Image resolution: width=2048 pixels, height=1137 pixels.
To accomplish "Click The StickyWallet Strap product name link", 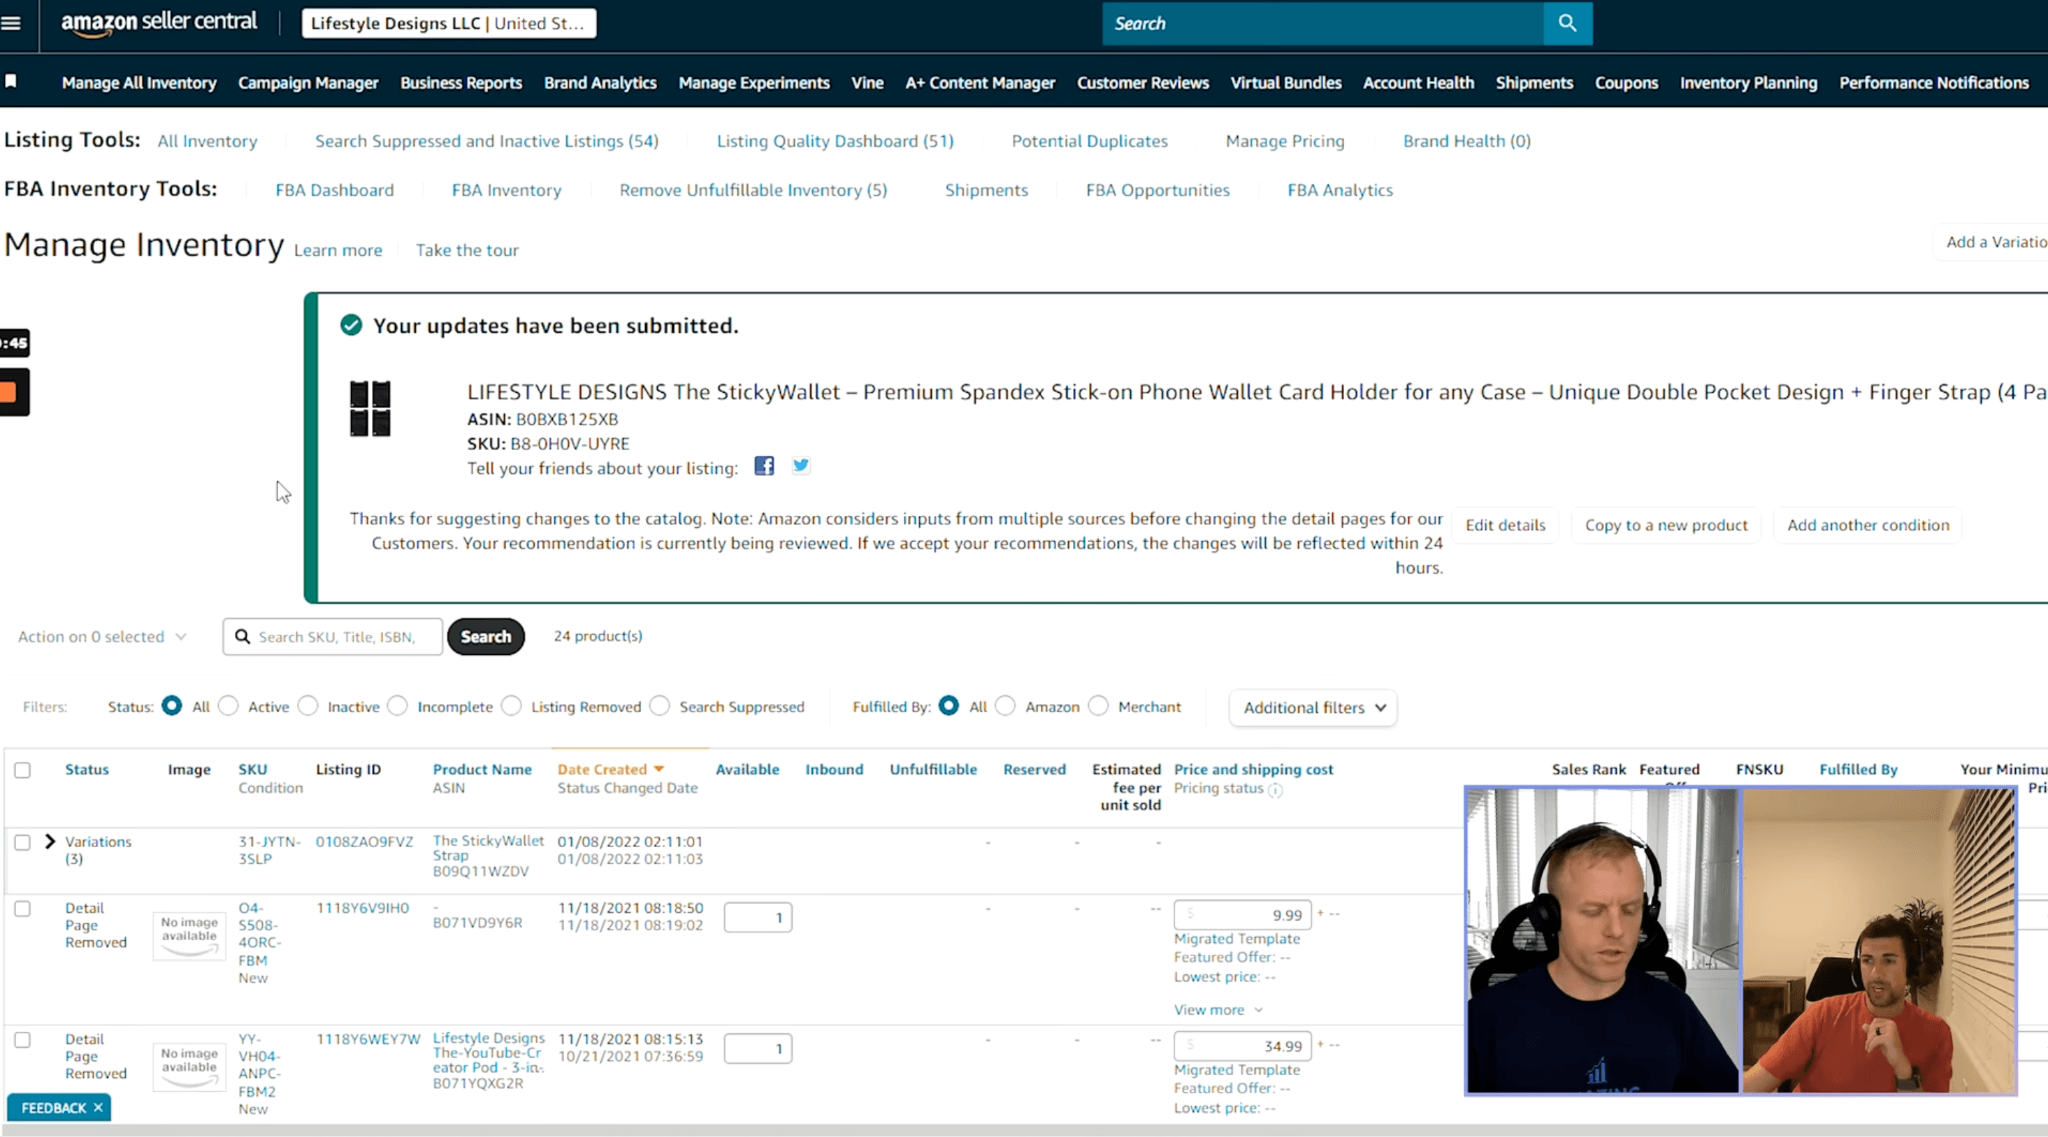I will click(x=488, y=848).
